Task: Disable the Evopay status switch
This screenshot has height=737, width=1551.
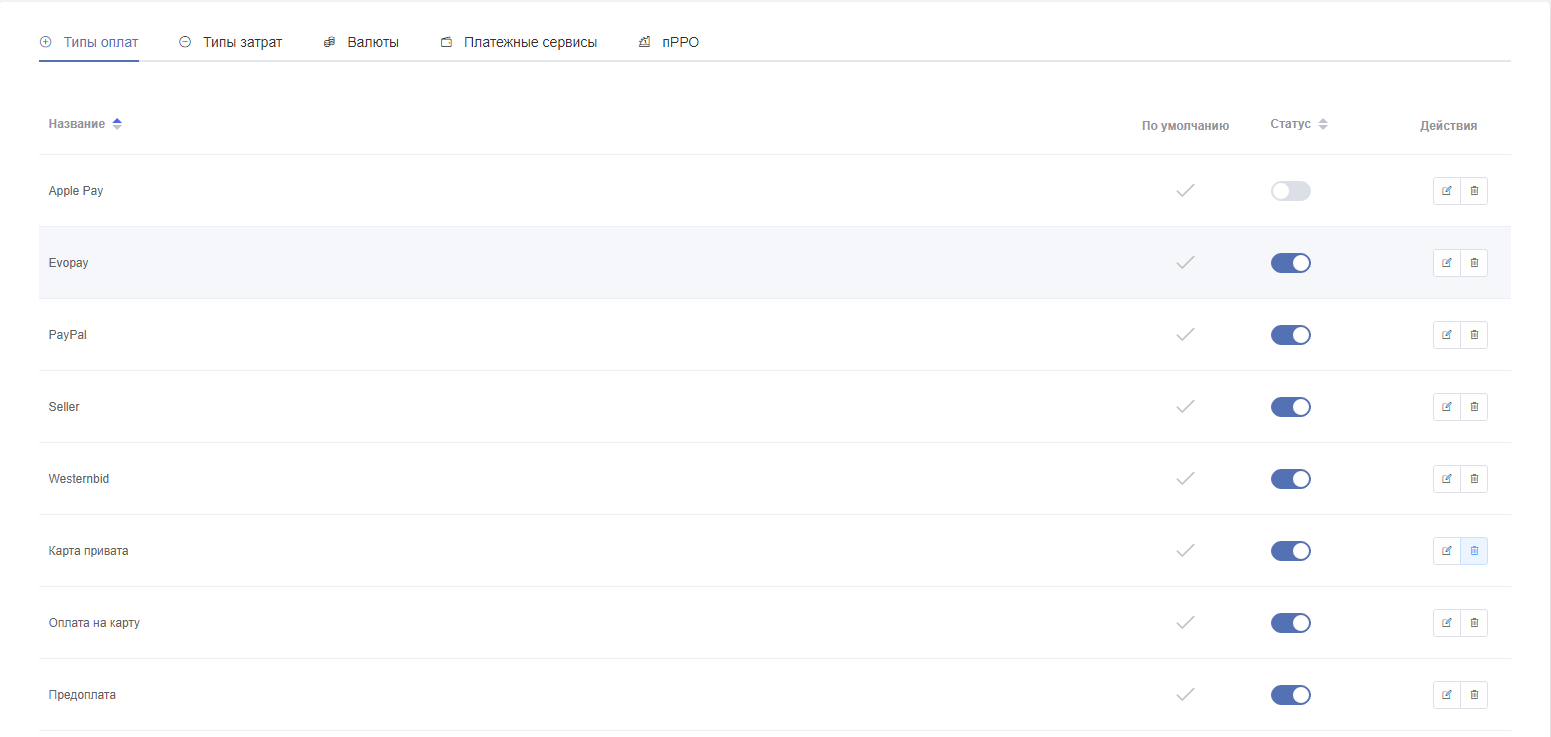Action: (x=1291, y=263)
